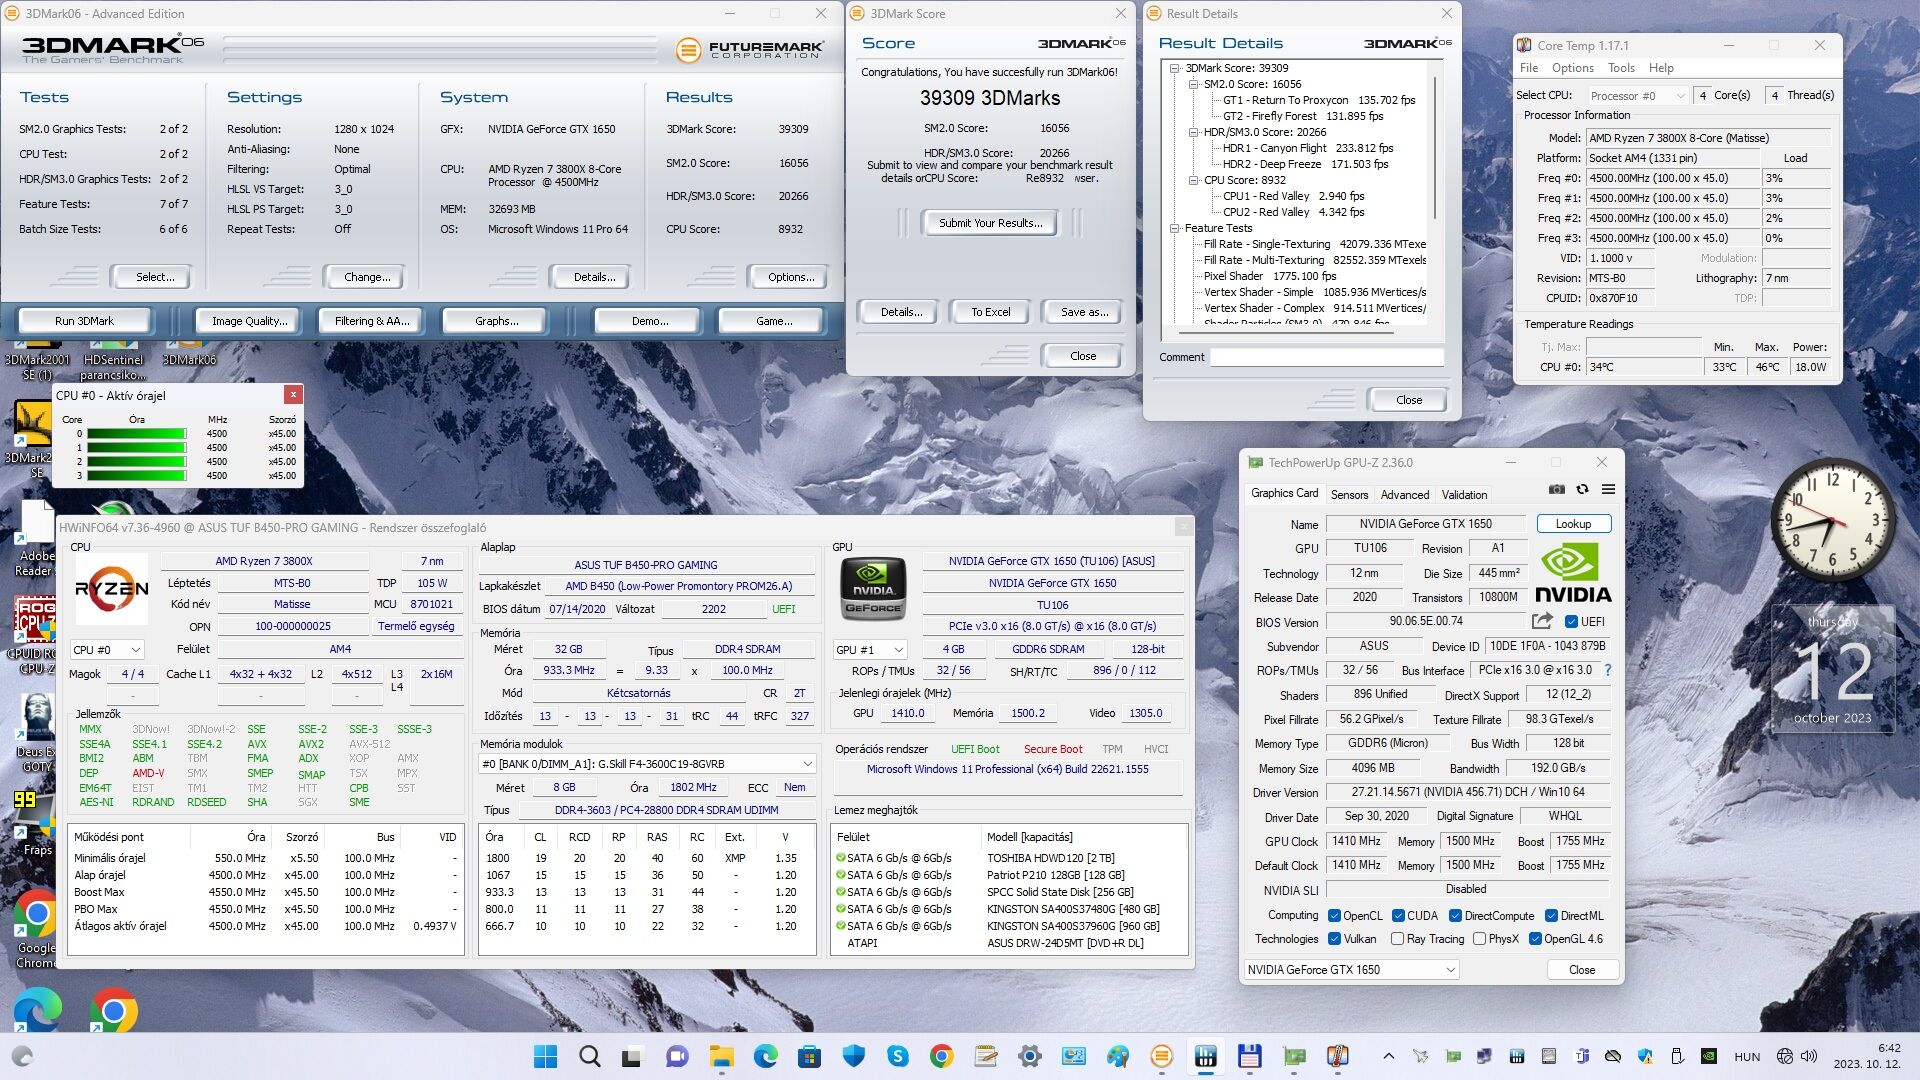Open Core Temp Tools menu

pos(1621,68)
